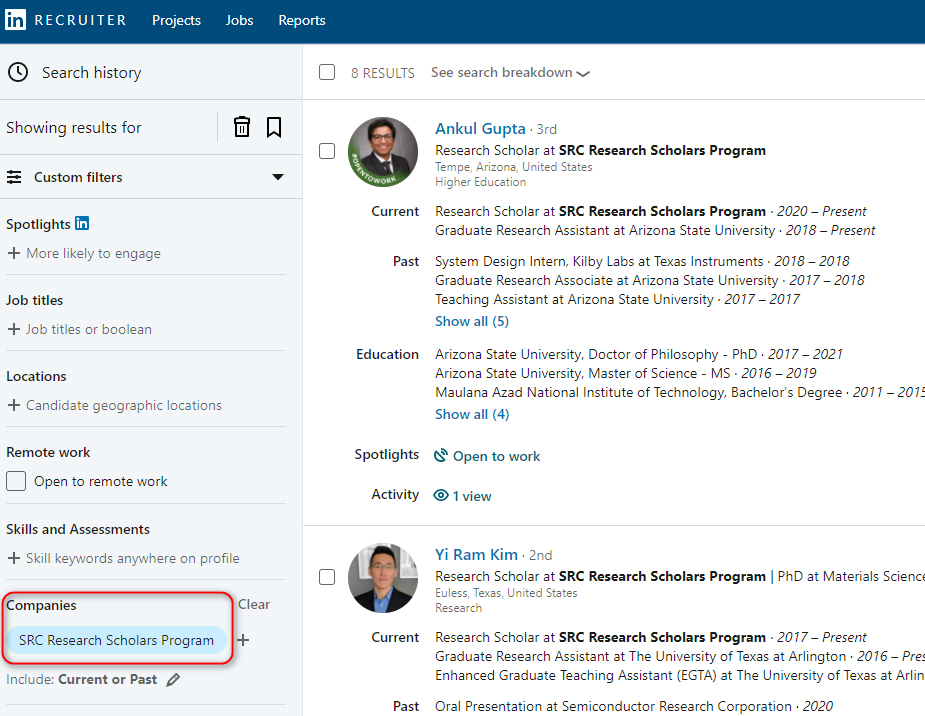This screenshot has width=925, height=716.
Task: Open the Search history clock icon
Action: (x=18, y=72)
